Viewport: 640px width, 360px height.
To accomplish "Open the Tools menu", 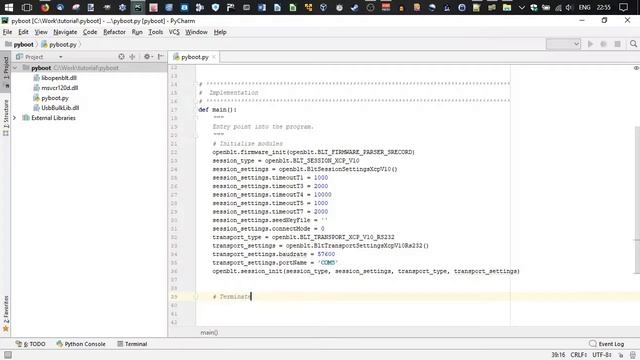I will click(x=156, y=32).
